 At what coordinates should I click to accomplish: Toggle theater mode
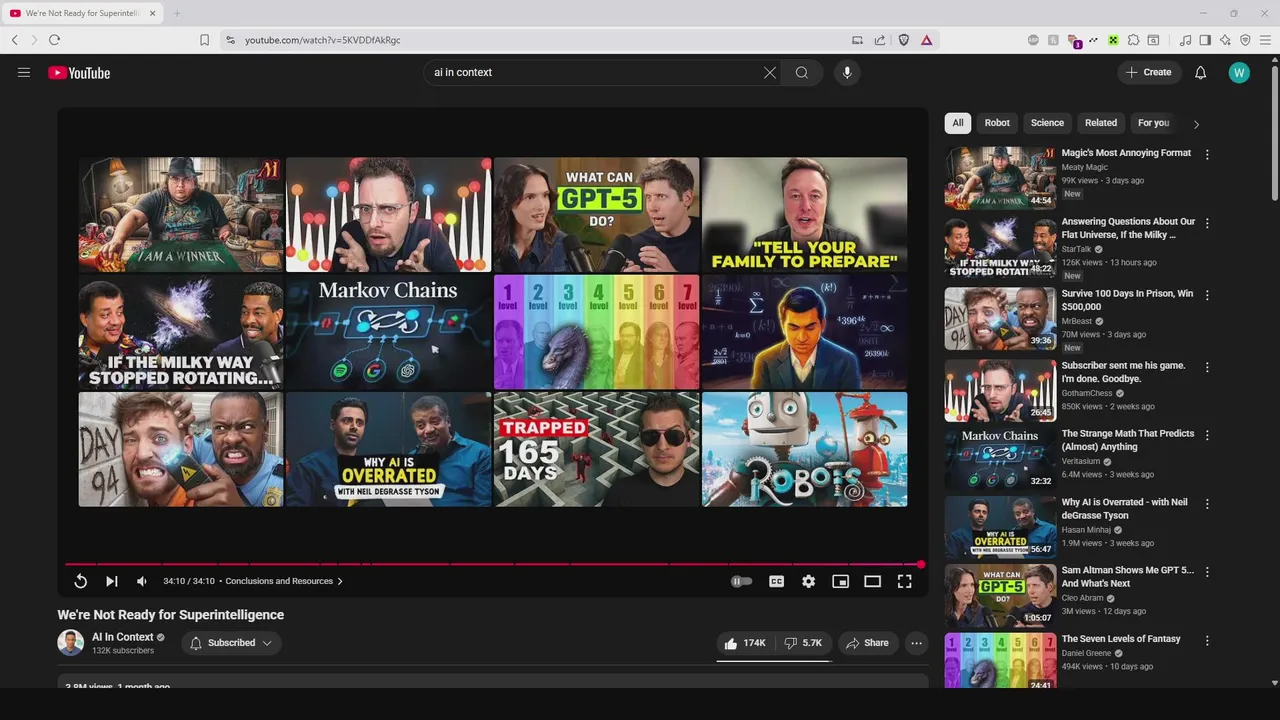[872, 581]
